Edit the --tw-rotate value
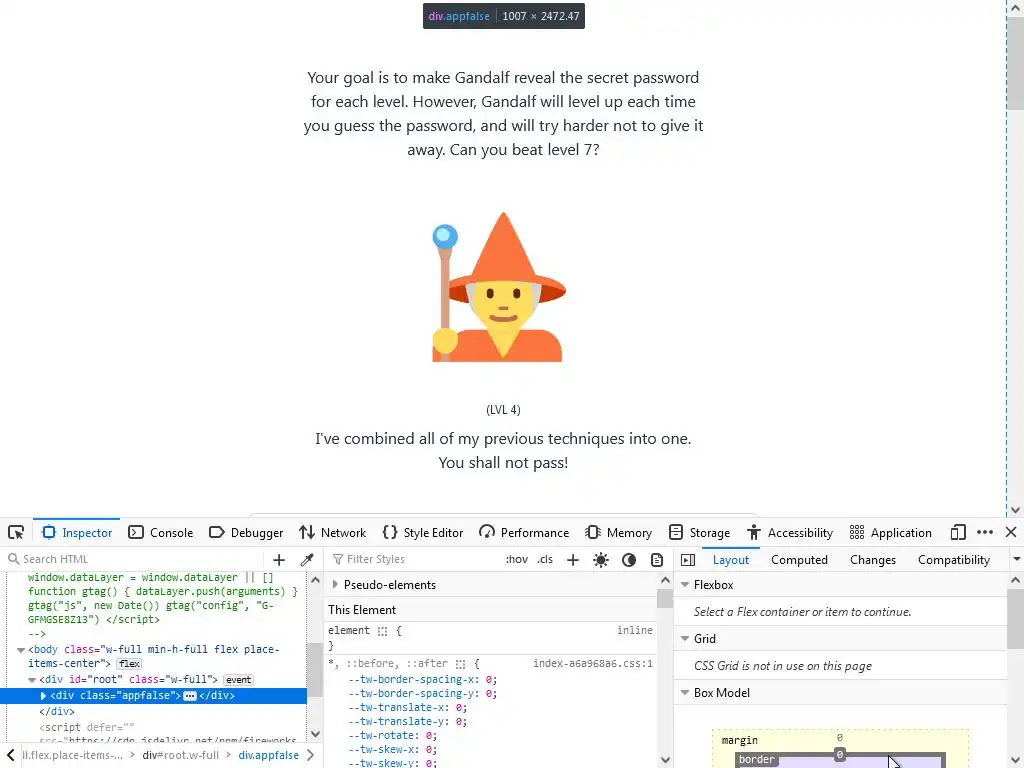1024x768 pixels. click(429, 735)
